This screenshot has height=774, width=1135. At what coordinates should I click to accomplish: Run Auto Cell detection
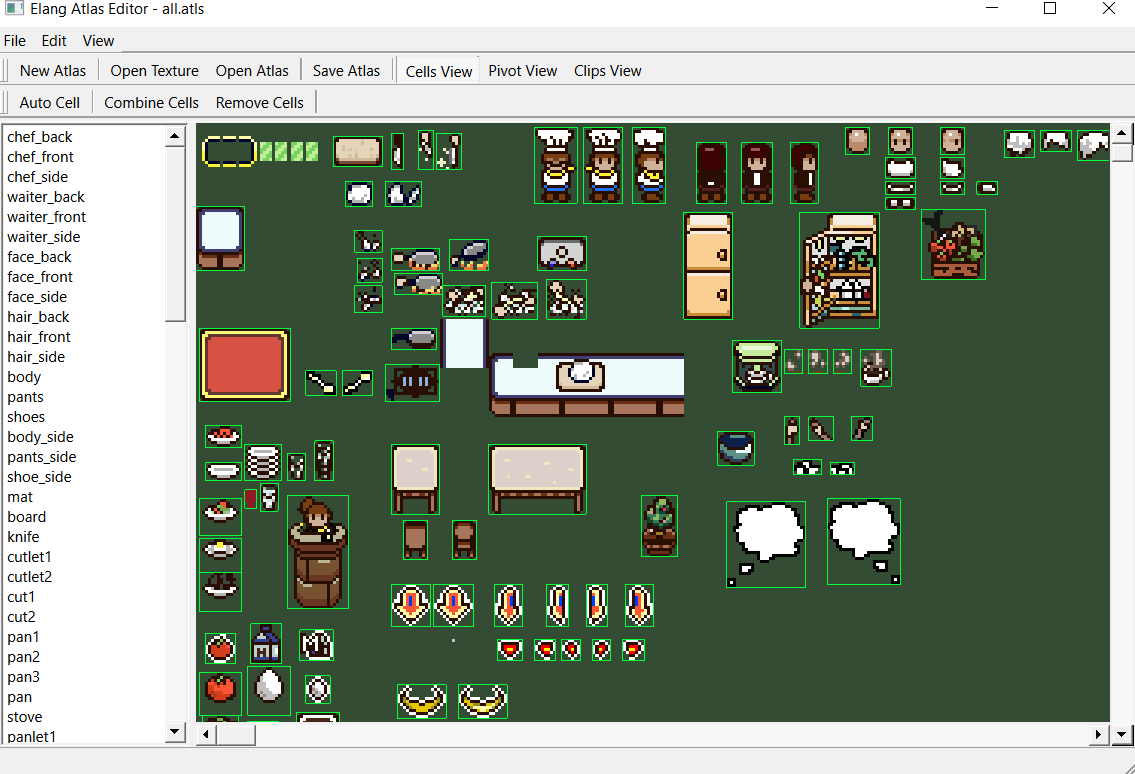(49, 103)
